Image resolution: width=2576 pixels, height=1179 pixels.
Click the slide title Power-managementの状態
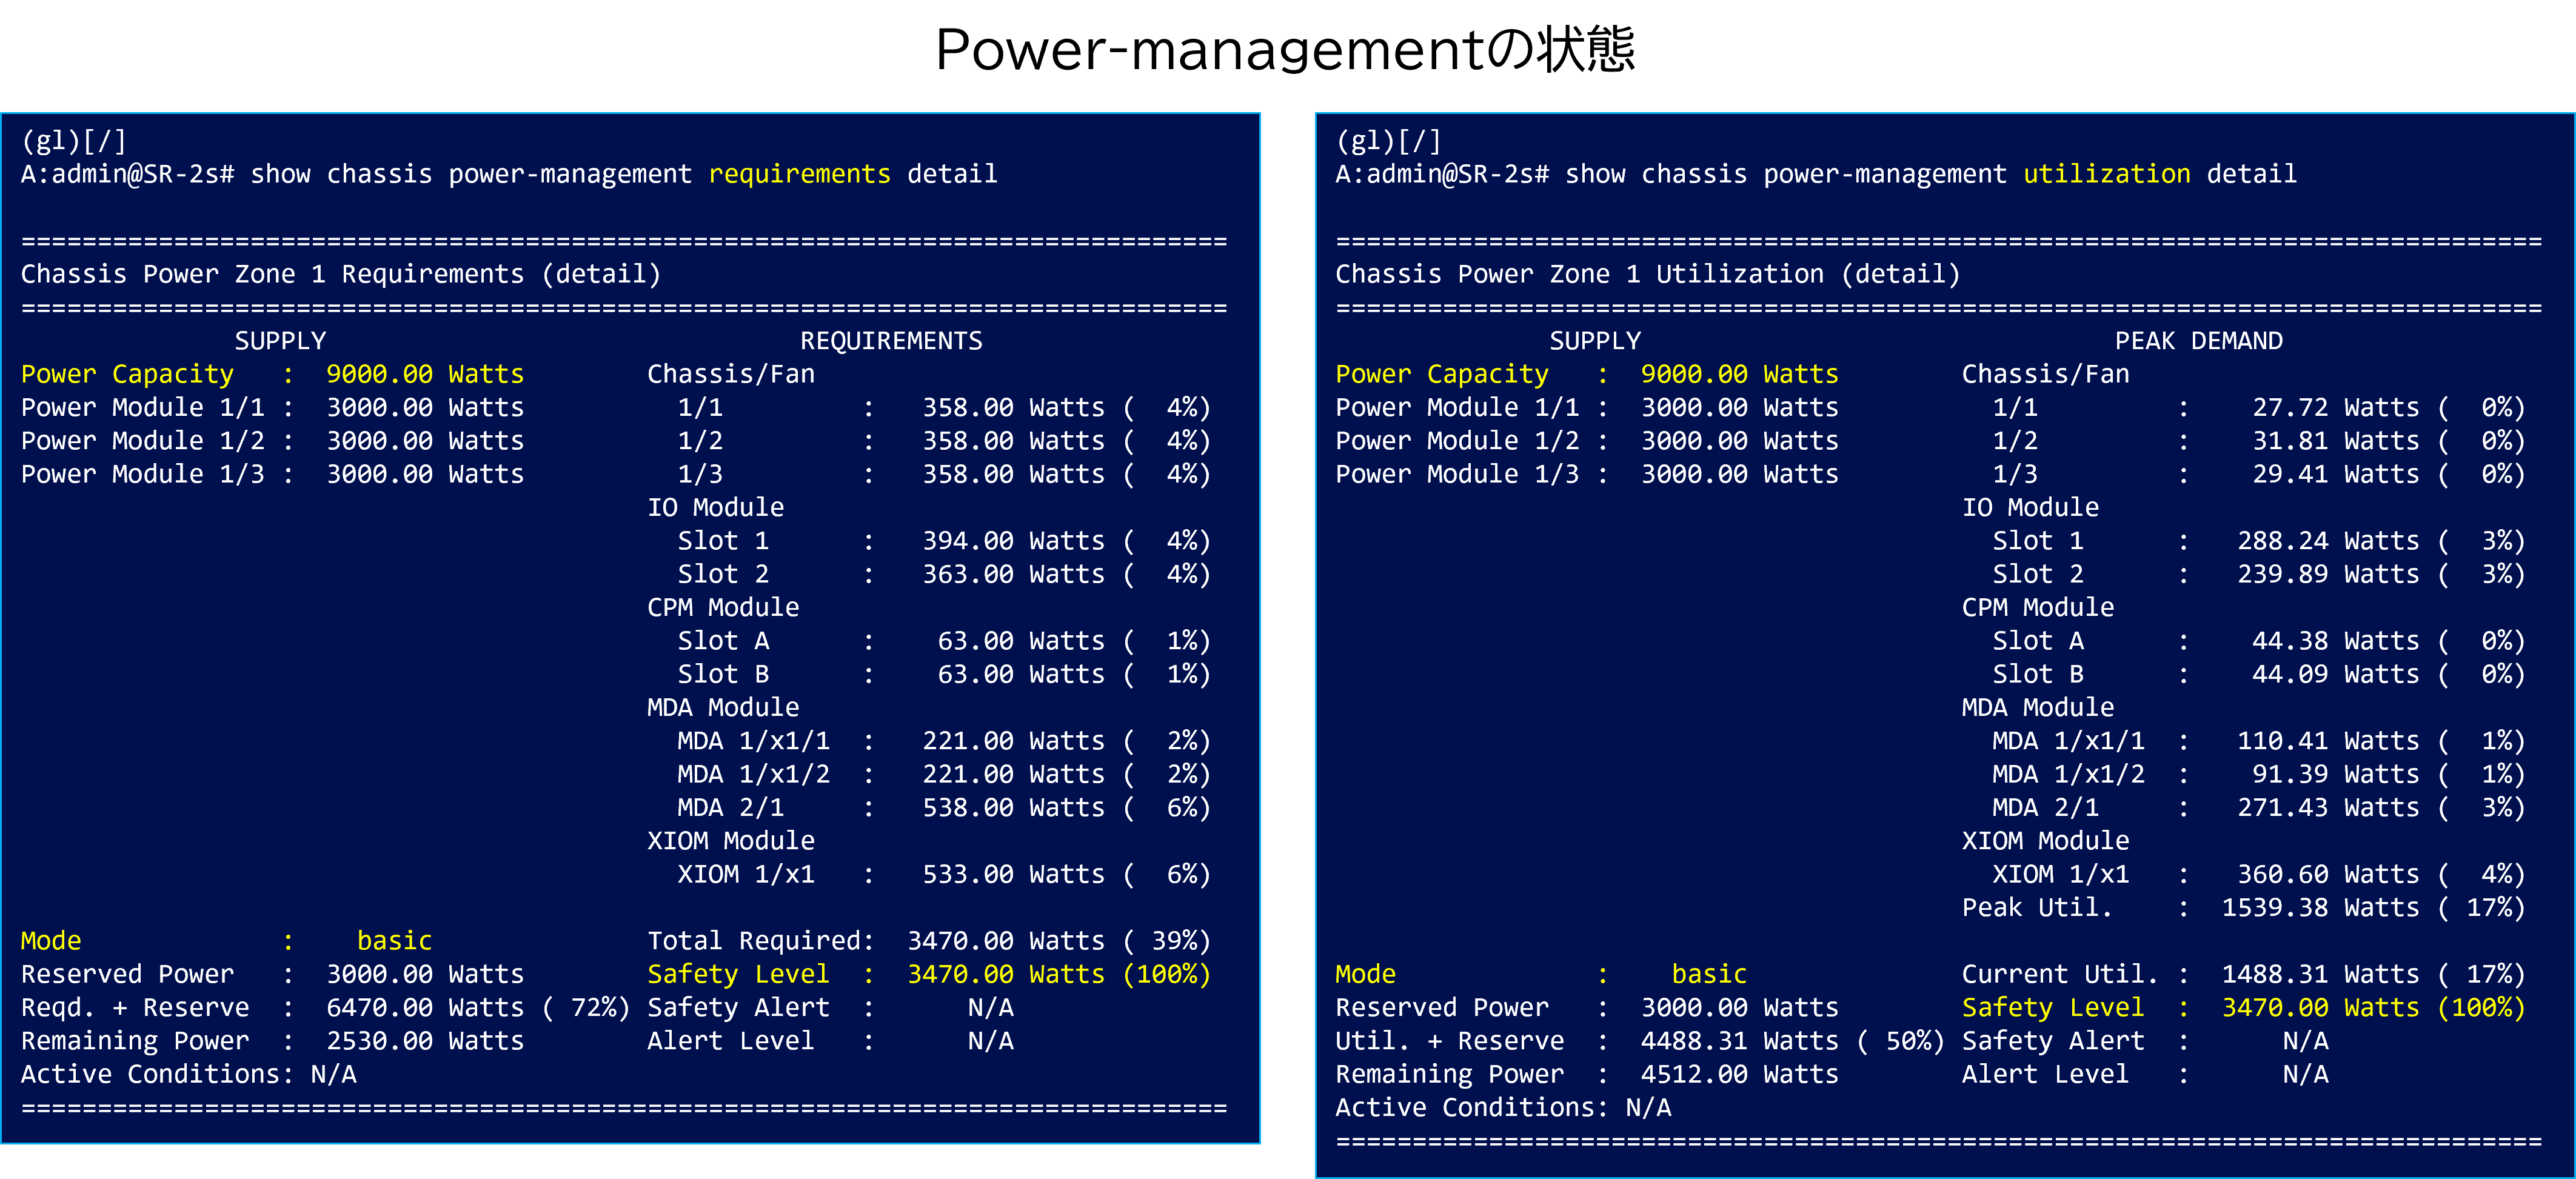[x=1285, y=48]
